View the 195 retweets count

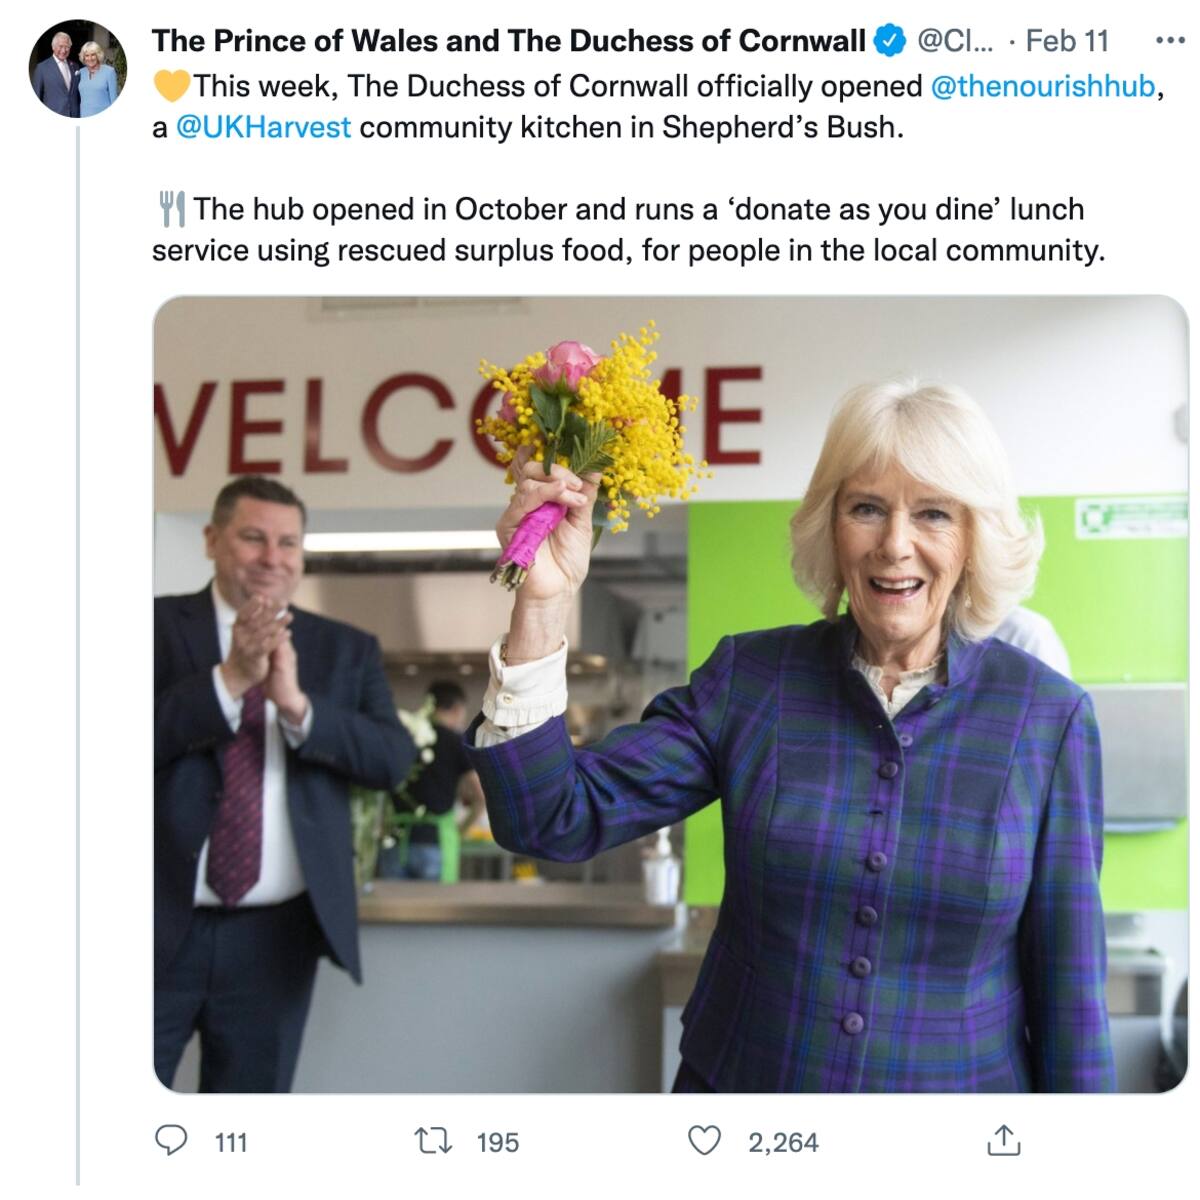498,1142
